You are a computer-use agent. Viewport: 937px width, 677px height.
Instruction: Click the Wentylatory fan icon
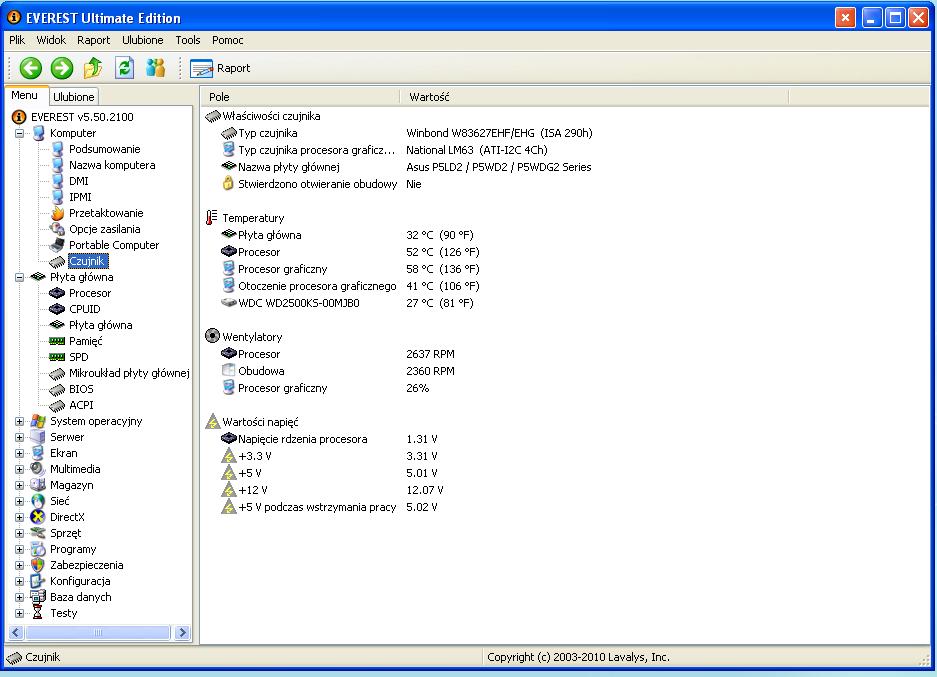212,336
